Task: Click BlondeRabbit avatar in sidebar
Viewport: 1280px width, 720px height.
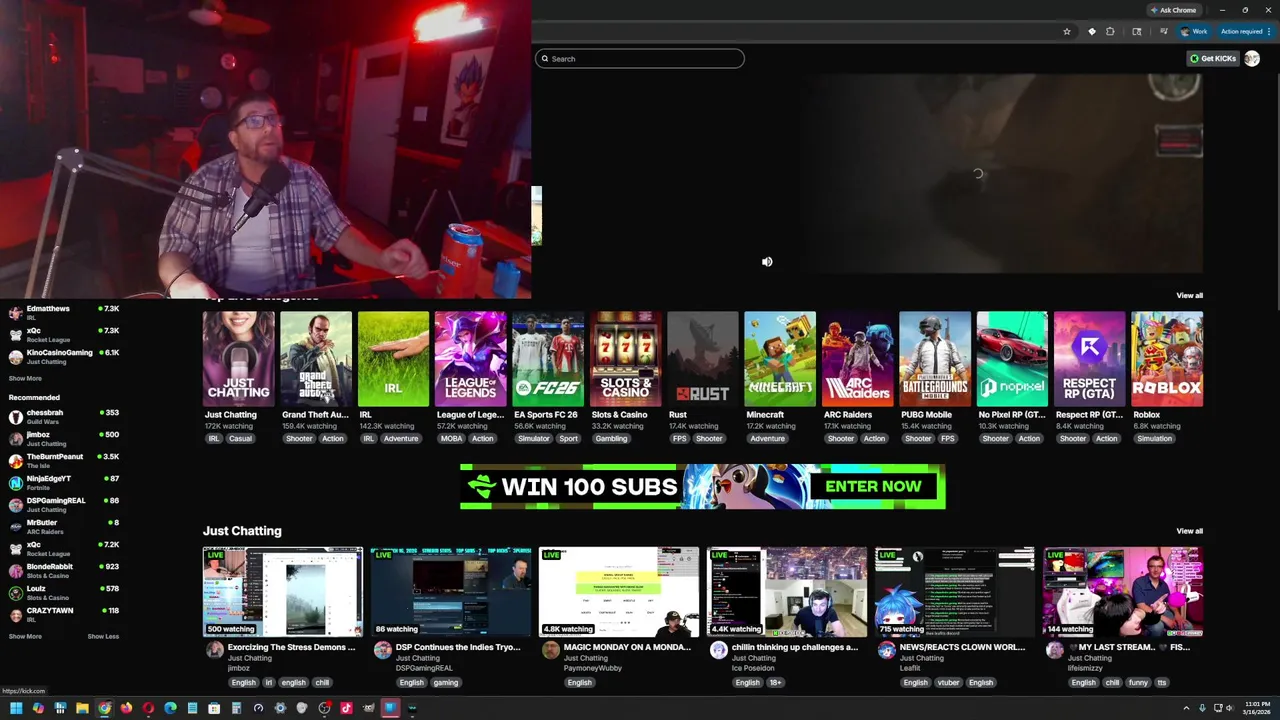Action: pyautogui.click(x=15, y=570)
